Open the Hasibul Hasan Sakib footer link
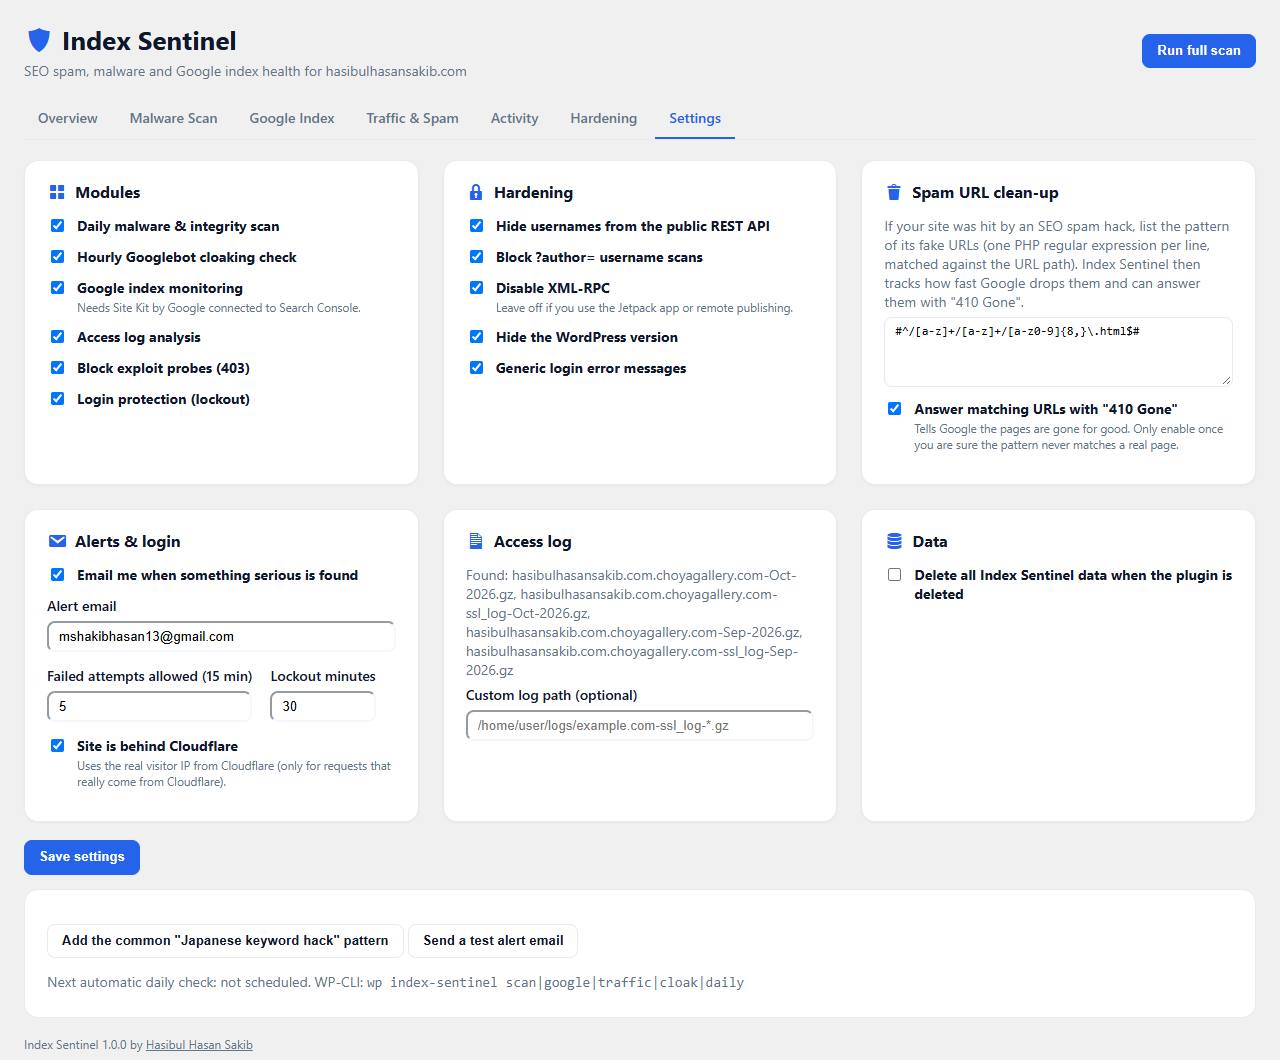 coord(199,1045)
